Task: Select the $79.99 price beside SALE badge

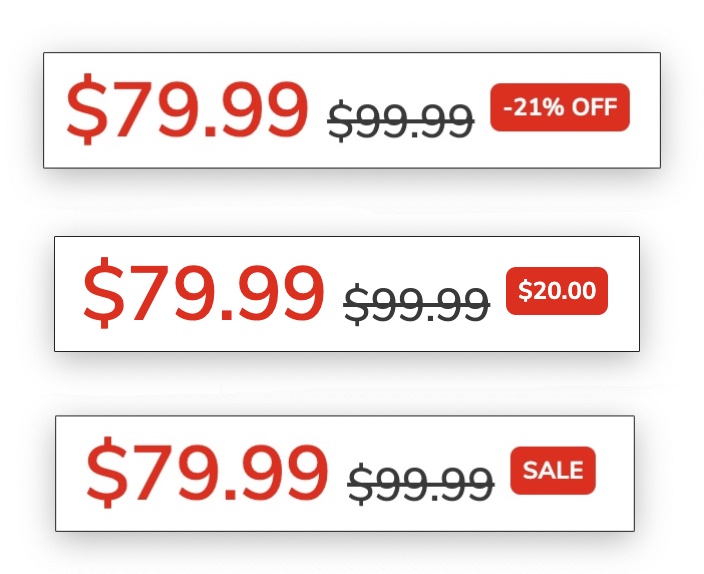Action: pos(206,474)
